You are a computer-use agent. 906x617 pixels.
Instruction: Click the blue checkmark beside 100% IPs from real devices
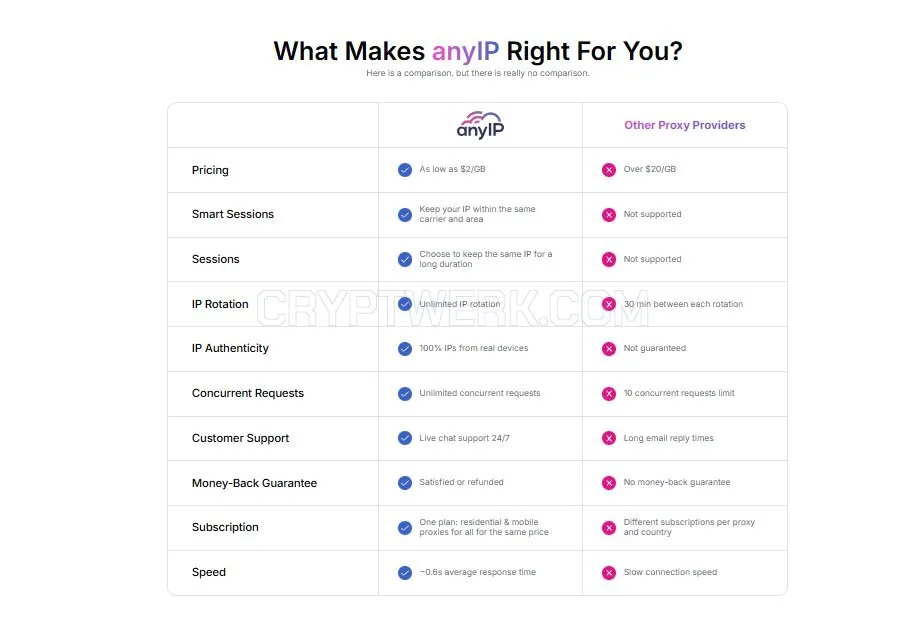tap(405, 348)
